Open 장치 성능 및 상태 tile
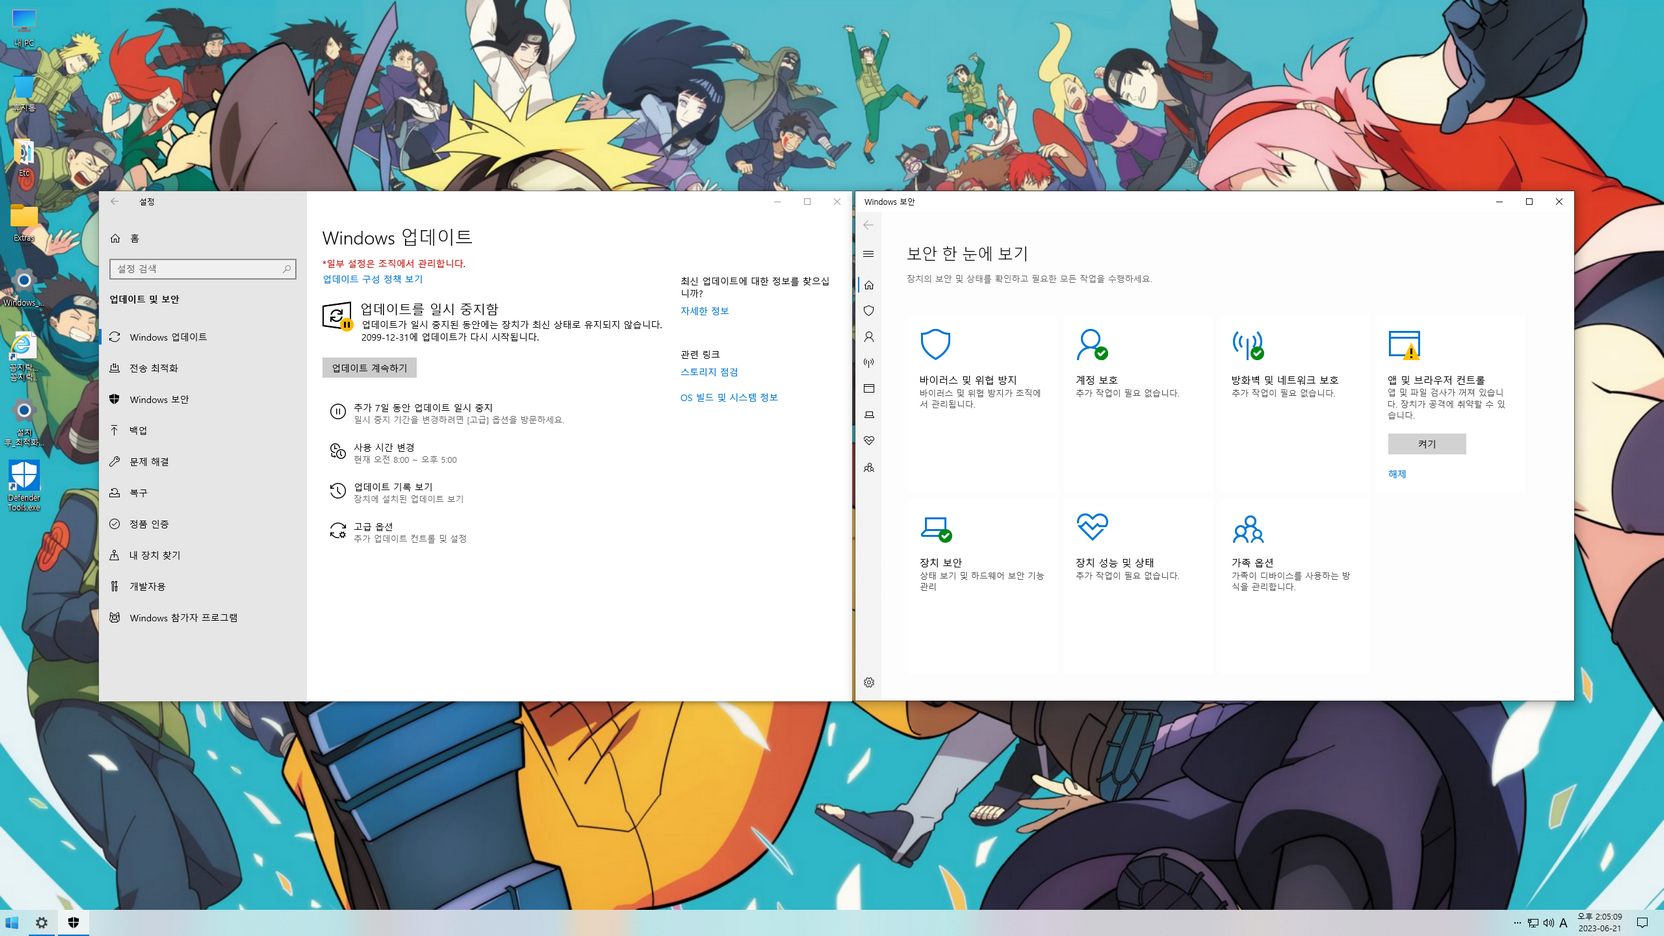The width and height of the screenshot is (1664, 936). click(1138, 586)
